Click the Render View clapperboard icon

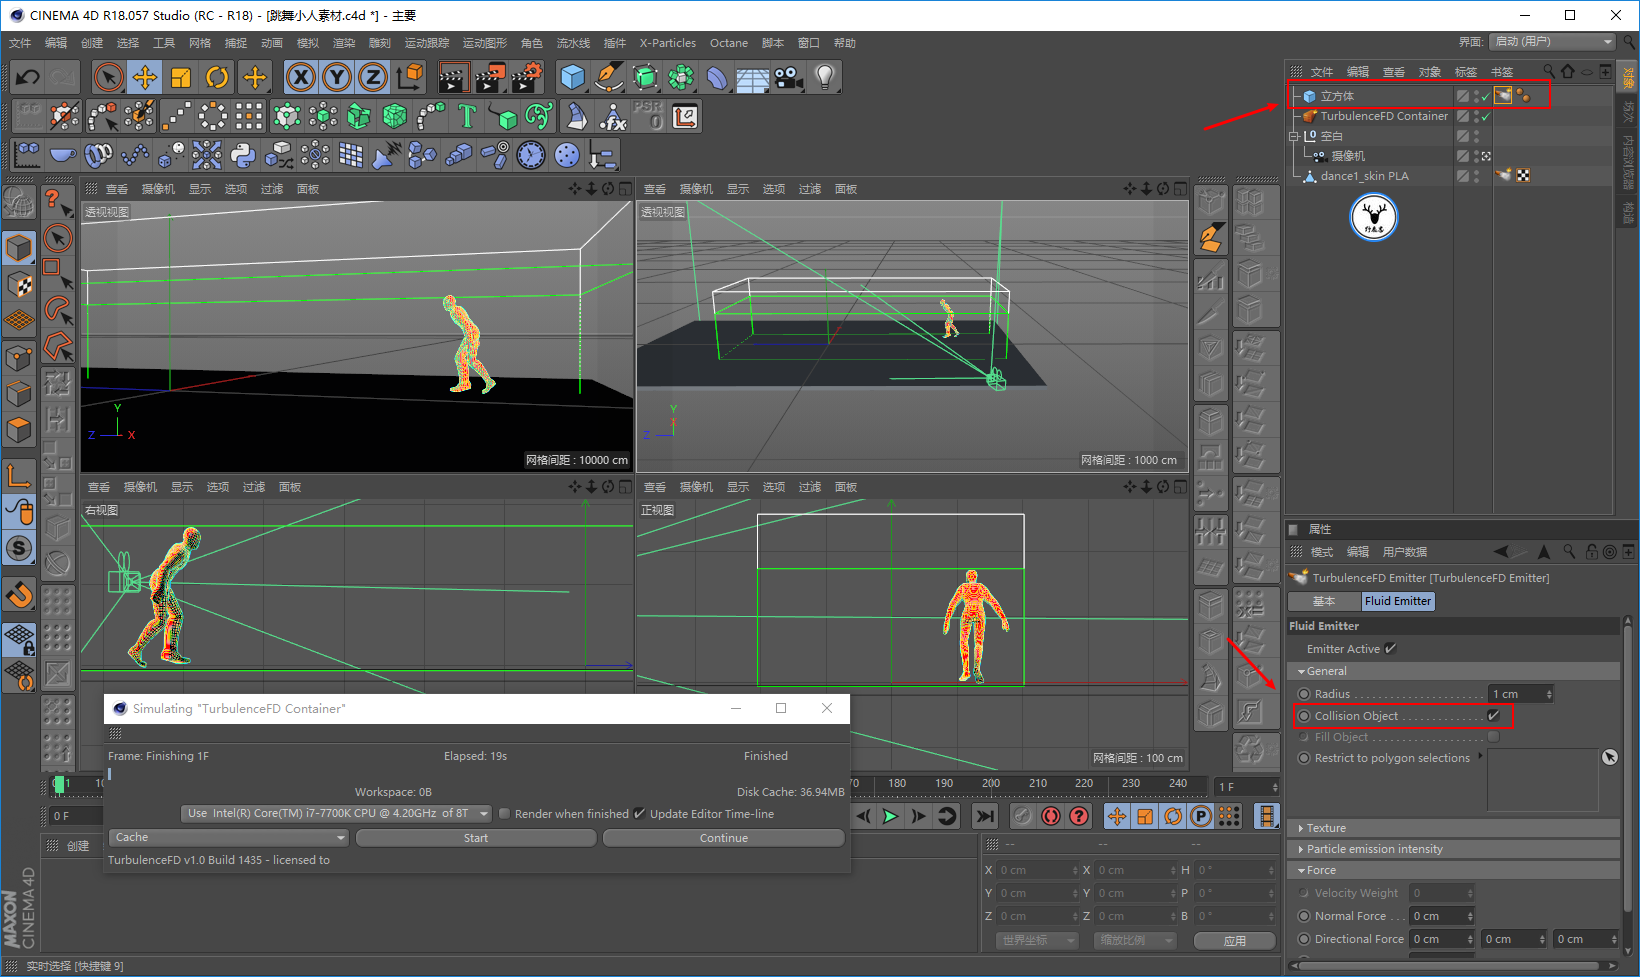tap(454, 77)
